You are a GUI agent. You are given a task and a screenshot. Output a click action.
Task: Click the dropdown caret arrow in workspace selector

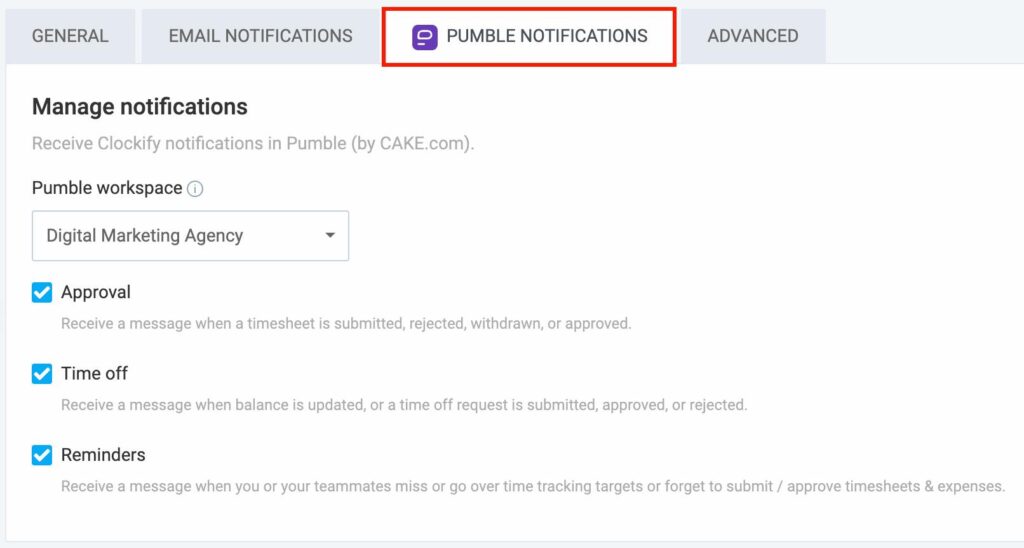330,235
